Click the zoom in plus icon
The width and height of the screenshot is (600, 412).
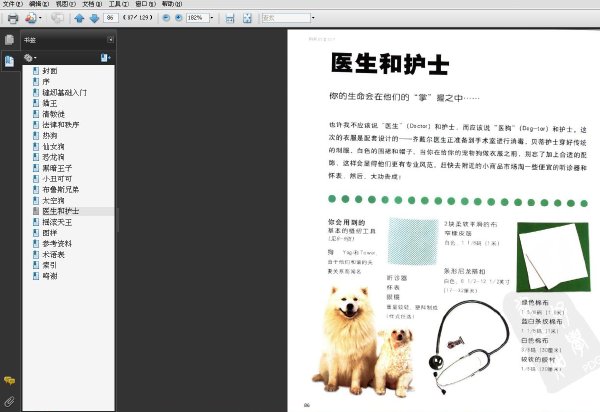point(179,18)
